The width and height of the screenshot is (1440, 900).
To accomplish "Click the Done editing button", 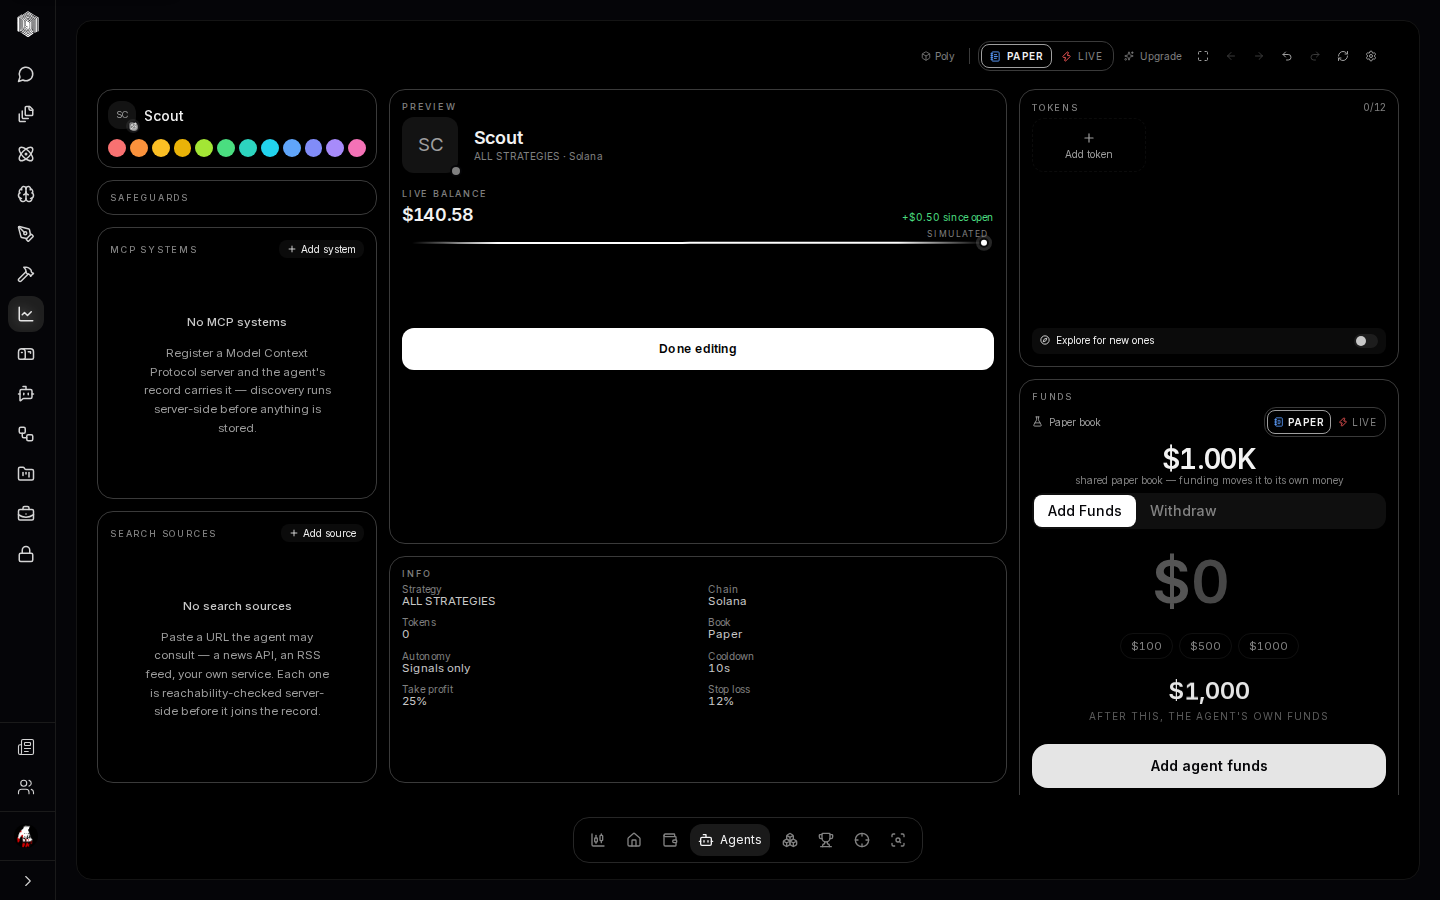I will click(698, 349).
